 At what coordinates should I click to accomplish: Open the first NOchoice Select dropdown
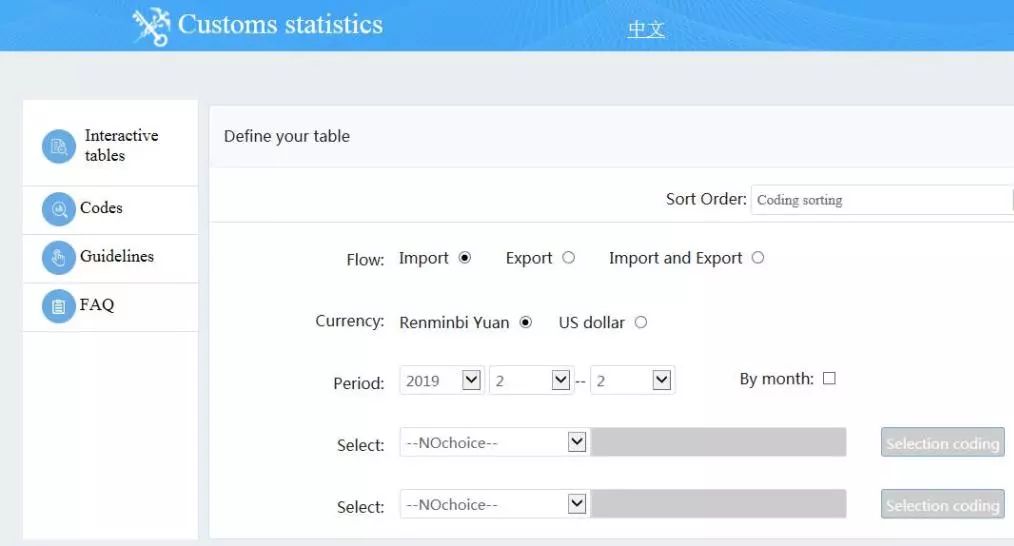coord(493,442)
